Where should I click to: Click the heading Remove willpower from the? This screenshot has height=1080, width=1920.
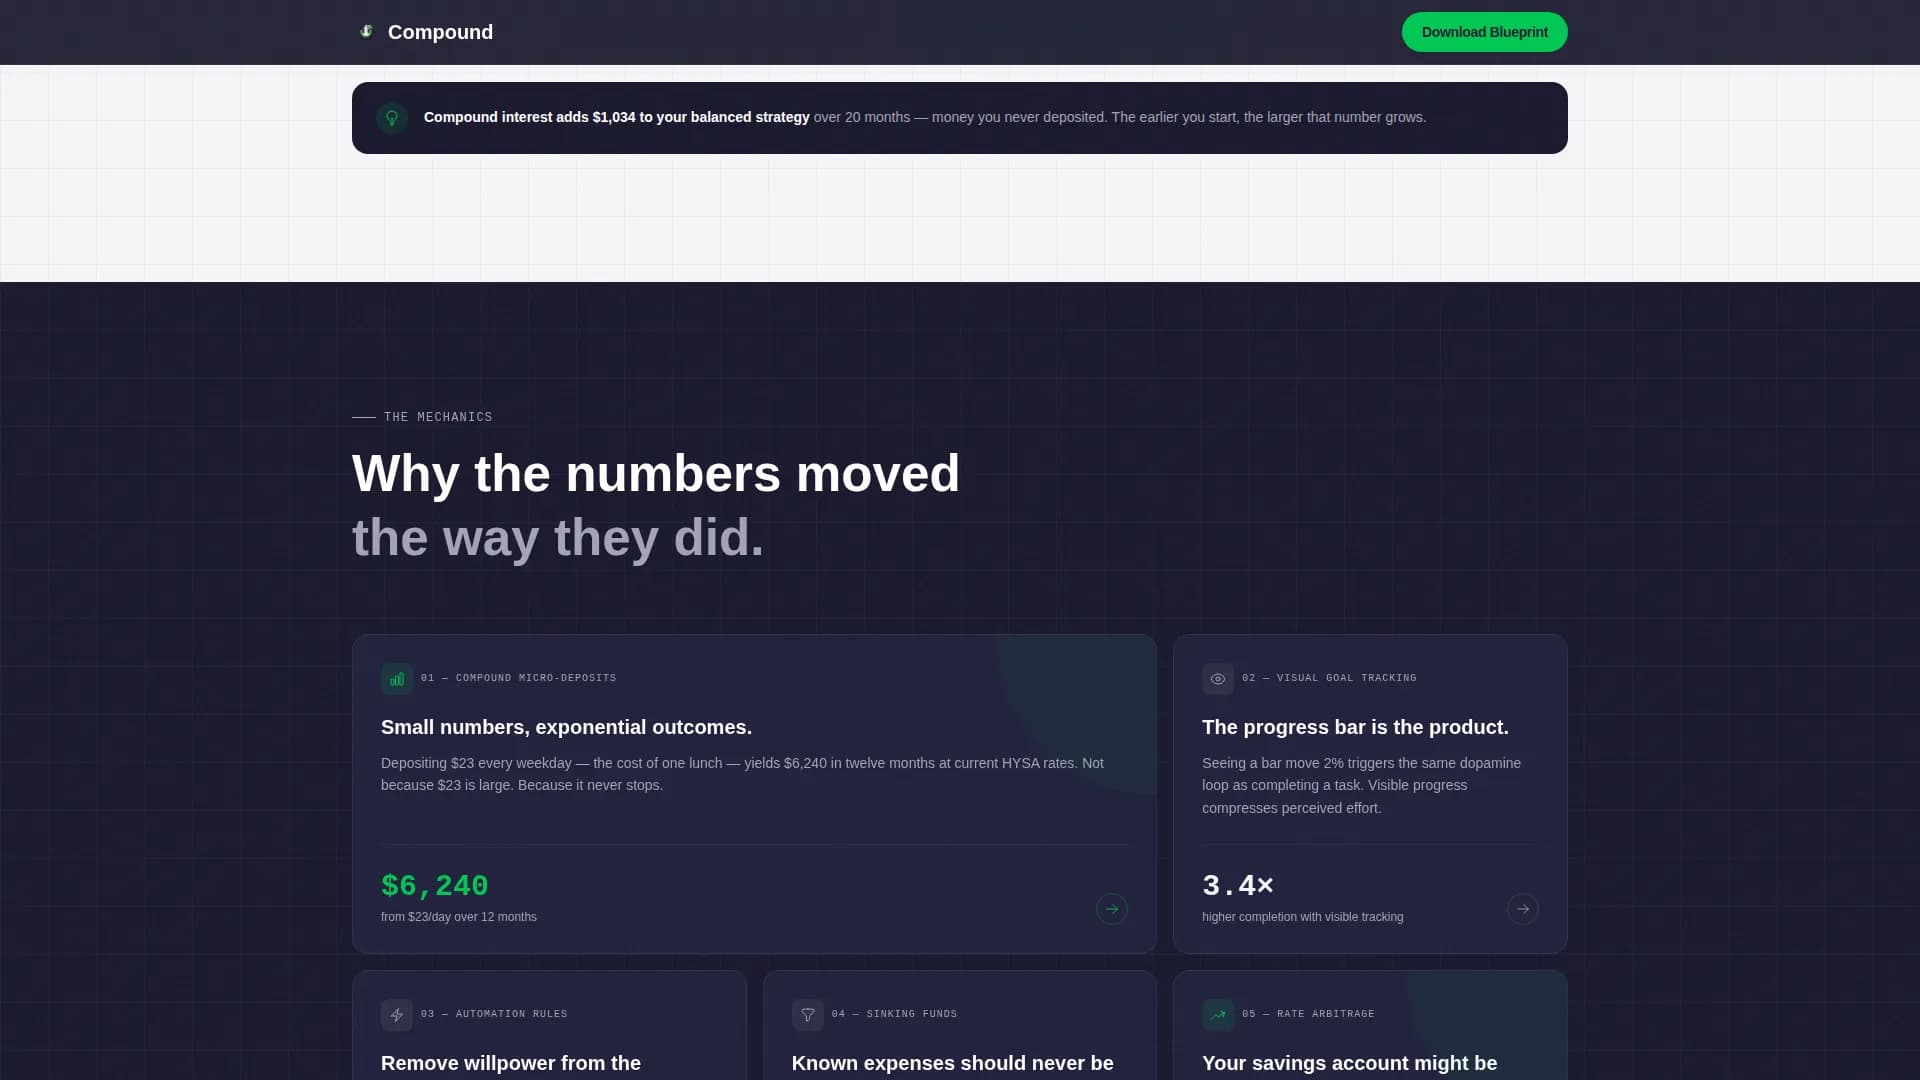510,1063
